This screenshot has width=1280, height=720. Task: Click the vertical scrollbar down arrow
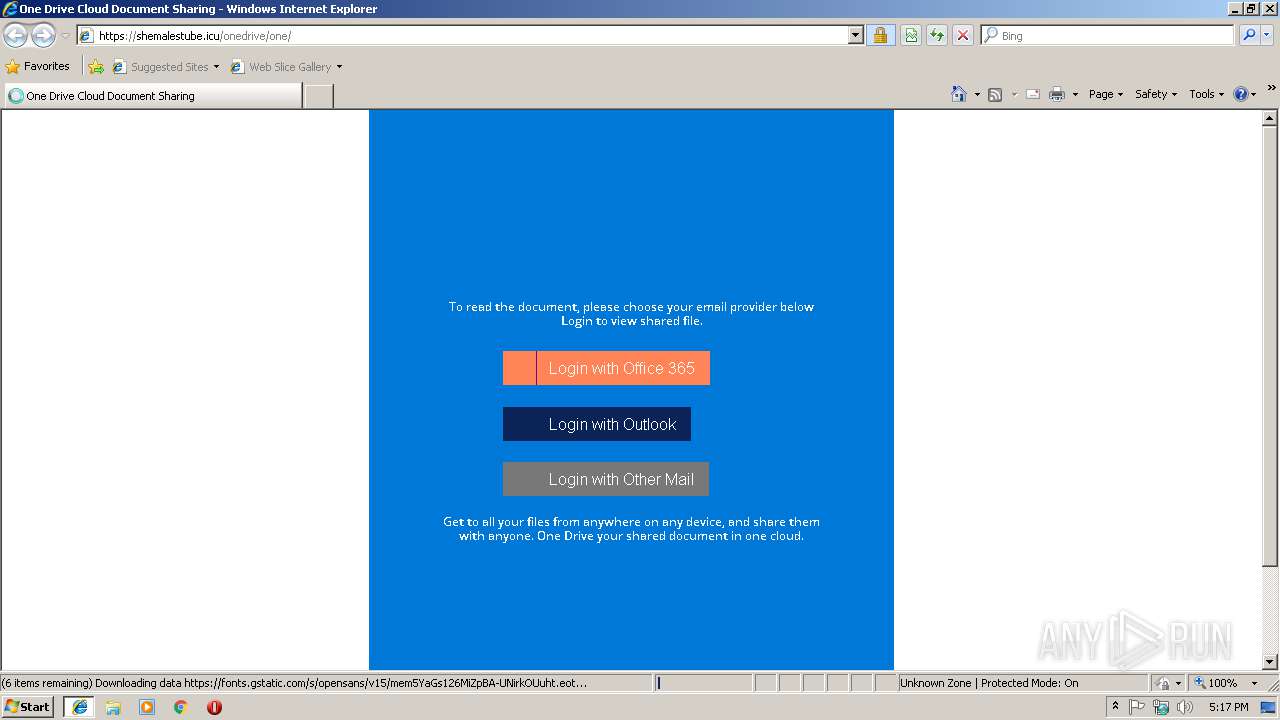pyautogui.click(x=1270, y=661)
